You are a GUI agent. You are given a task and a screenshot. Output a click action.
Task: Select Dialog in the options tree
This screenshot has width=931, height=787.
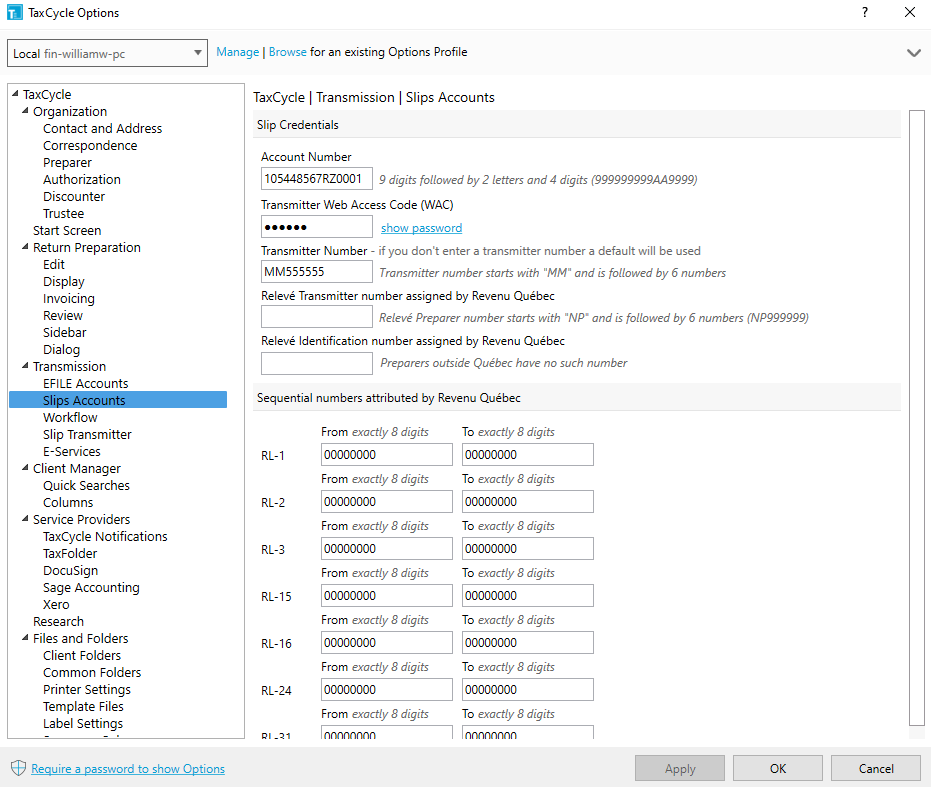click(x=61, y=350)
